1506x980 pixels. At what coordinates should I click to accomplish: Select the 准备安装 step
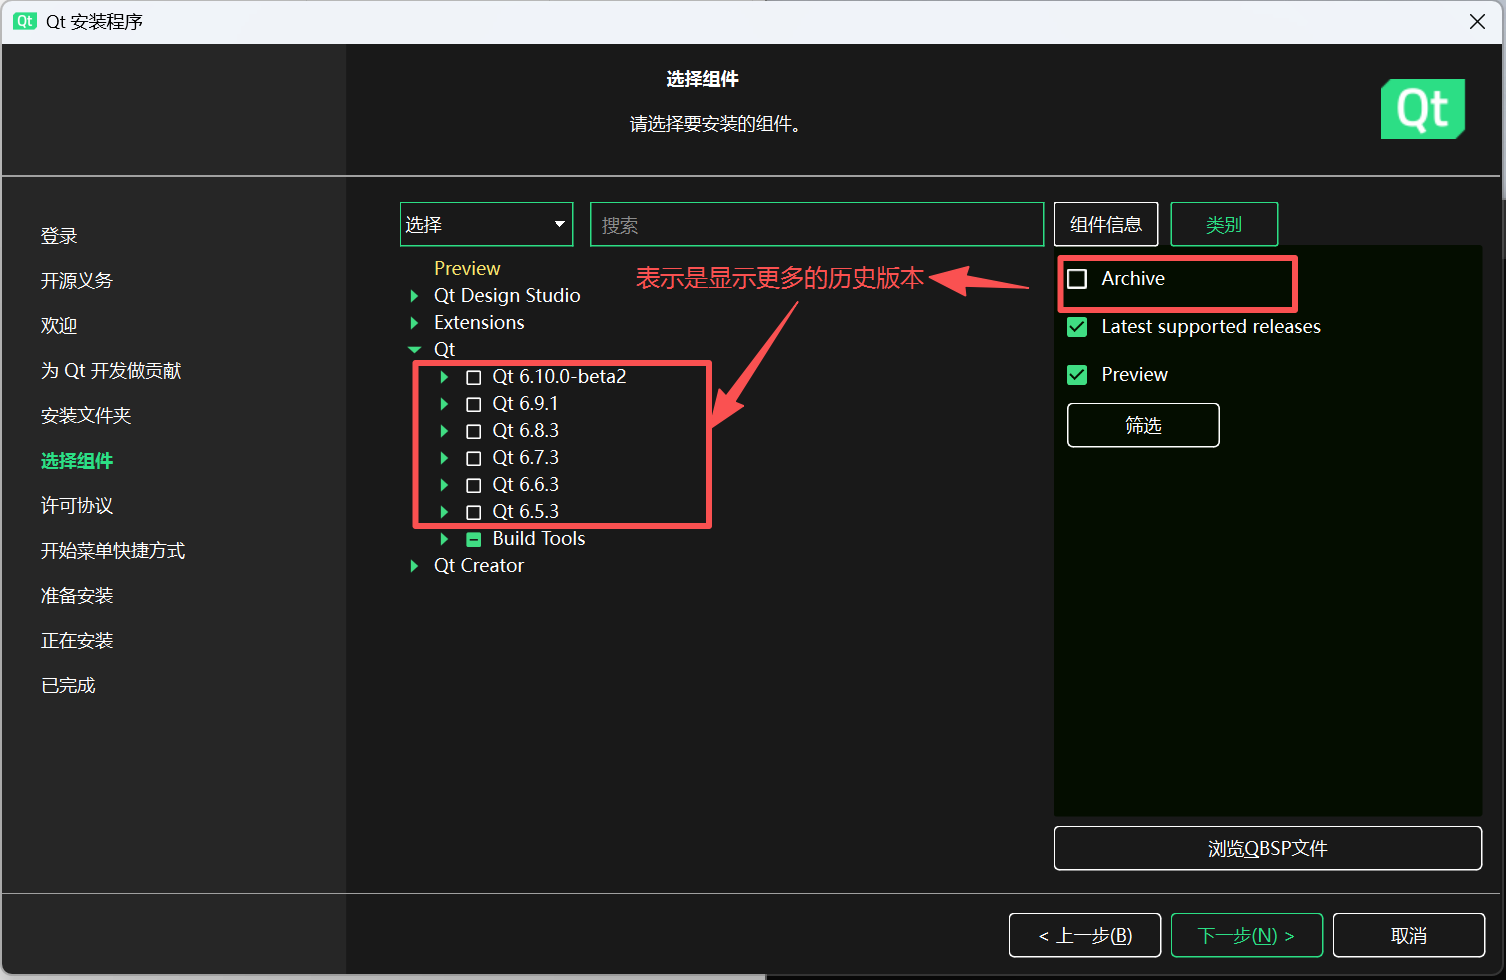77,596
